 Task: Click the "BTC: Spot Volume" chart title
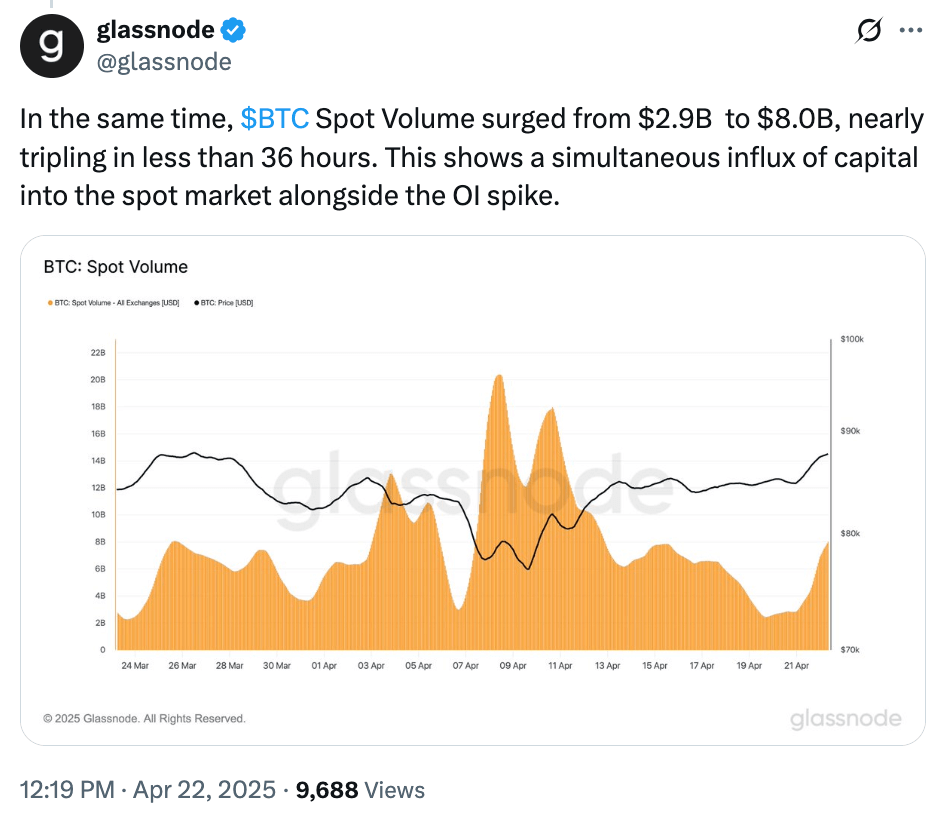(116, 267)
